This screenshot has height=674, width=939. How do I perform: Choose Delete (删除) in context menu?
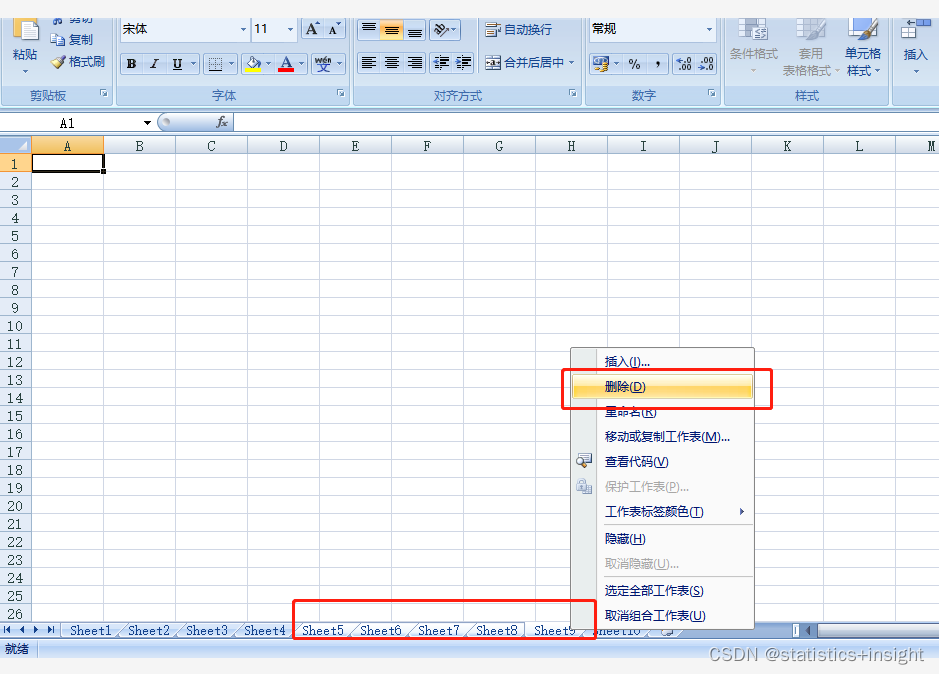(x=662, y=386)
